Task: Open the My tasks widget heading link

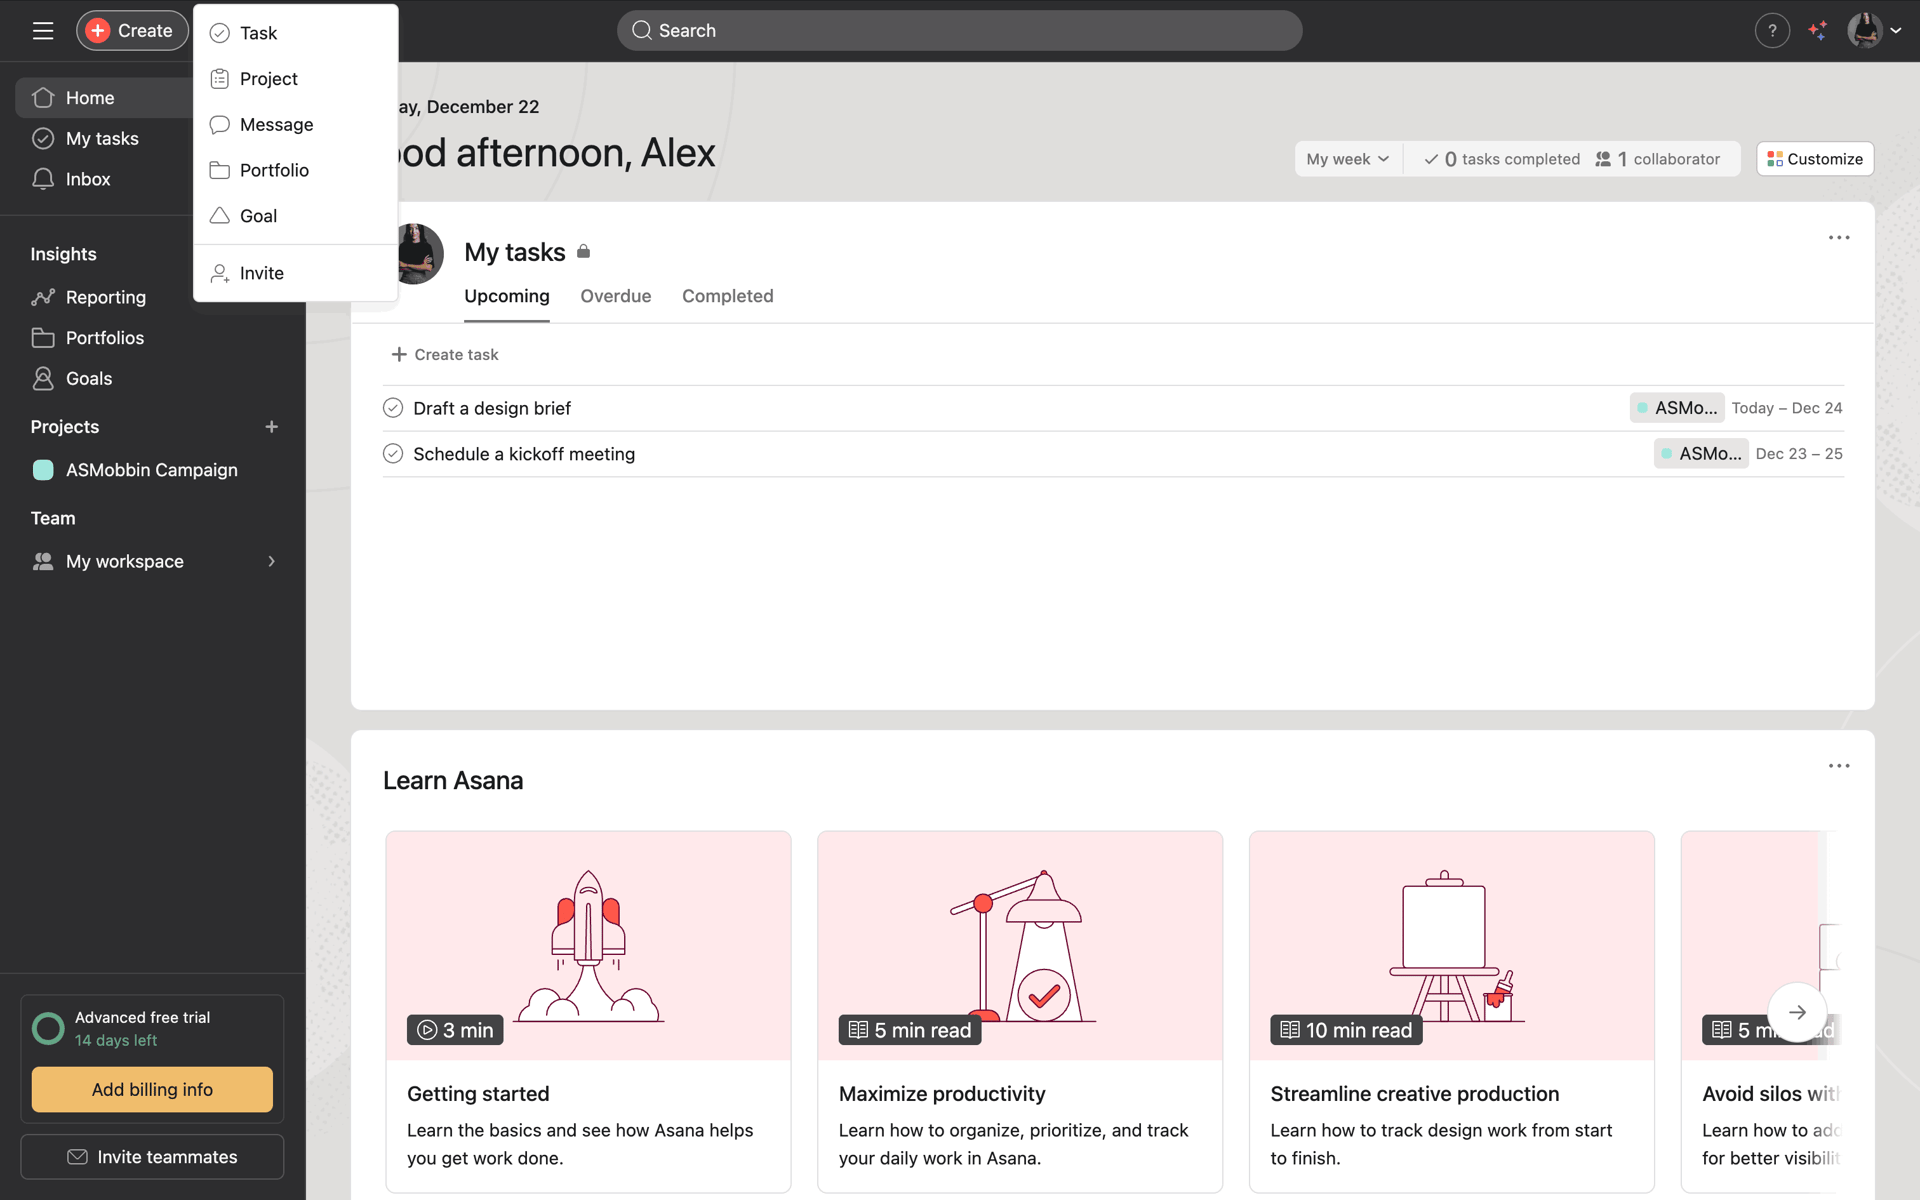Action: pos(515,252)
